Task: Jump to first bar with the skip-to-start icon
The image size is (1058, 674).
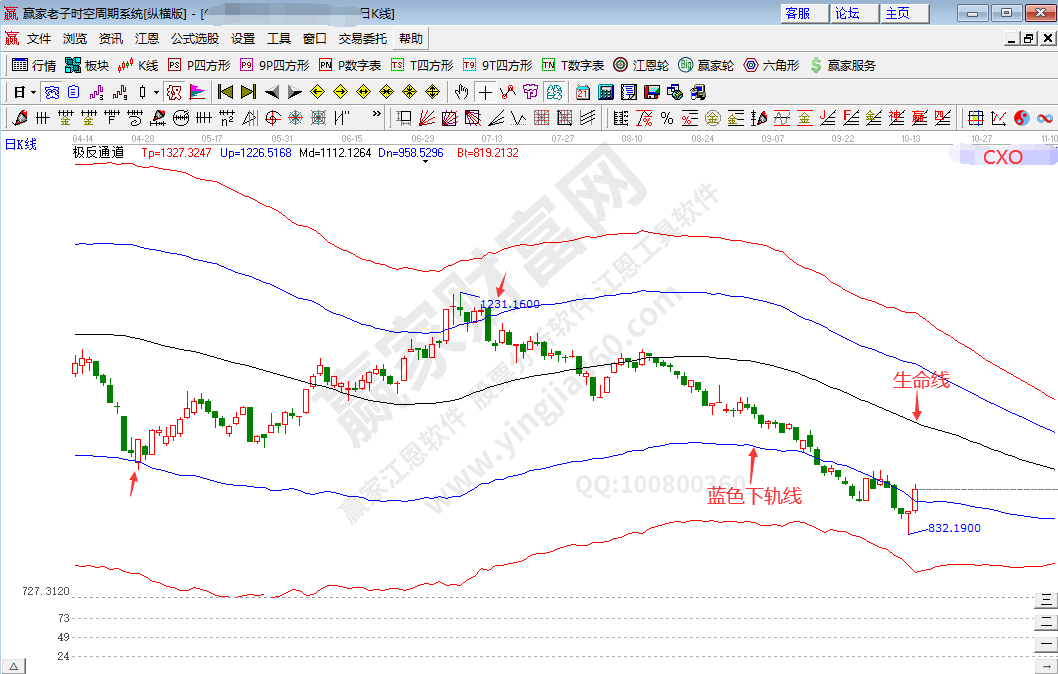Action: tap(226, 92)
